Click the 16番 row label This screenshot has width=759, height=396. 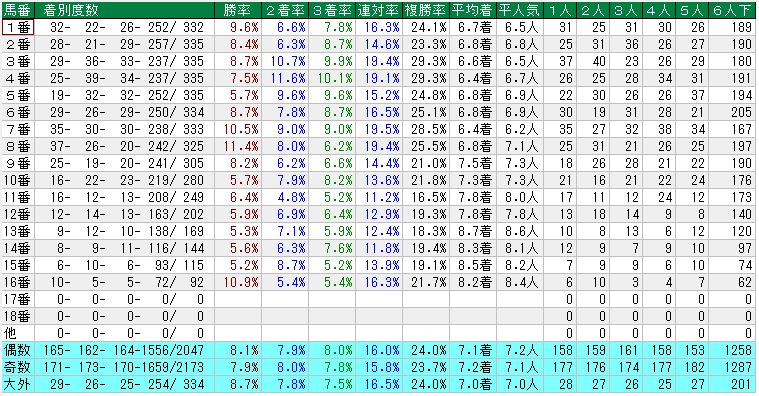pyautogui.click(x=18, y=282)
